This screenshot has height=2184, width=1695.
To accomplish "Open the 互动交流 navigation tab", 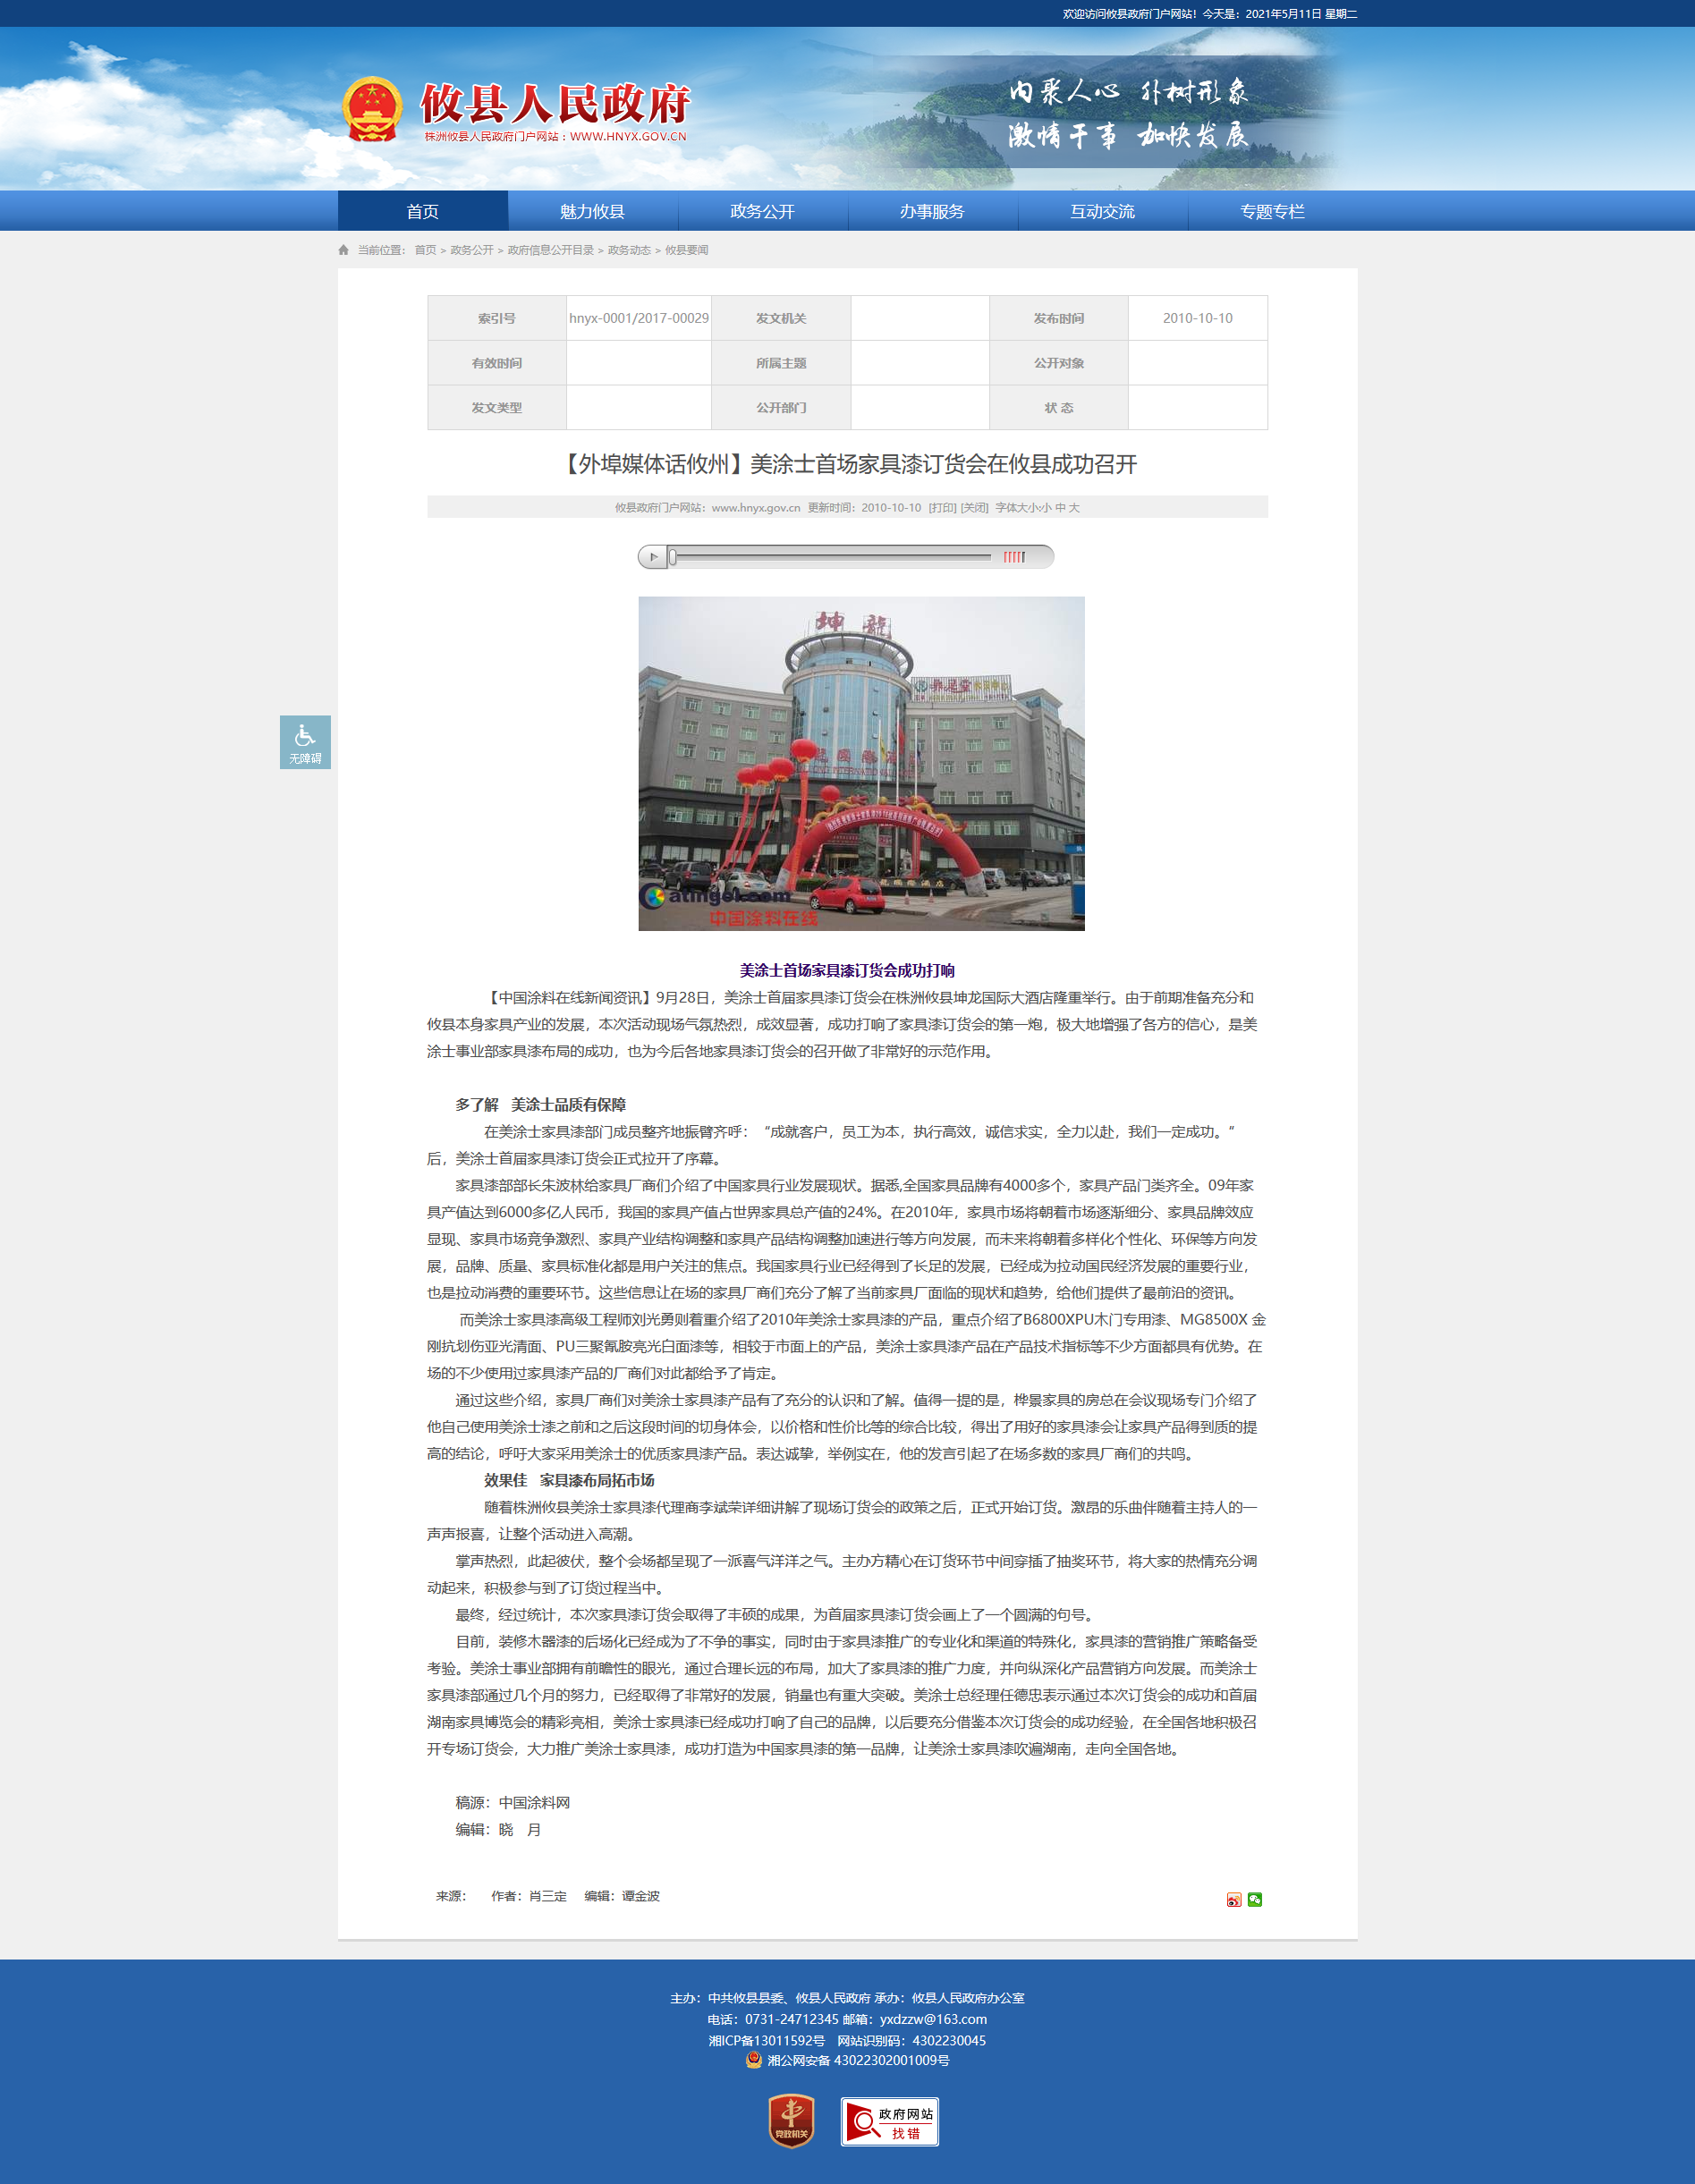I will (x=1103, y=211).
